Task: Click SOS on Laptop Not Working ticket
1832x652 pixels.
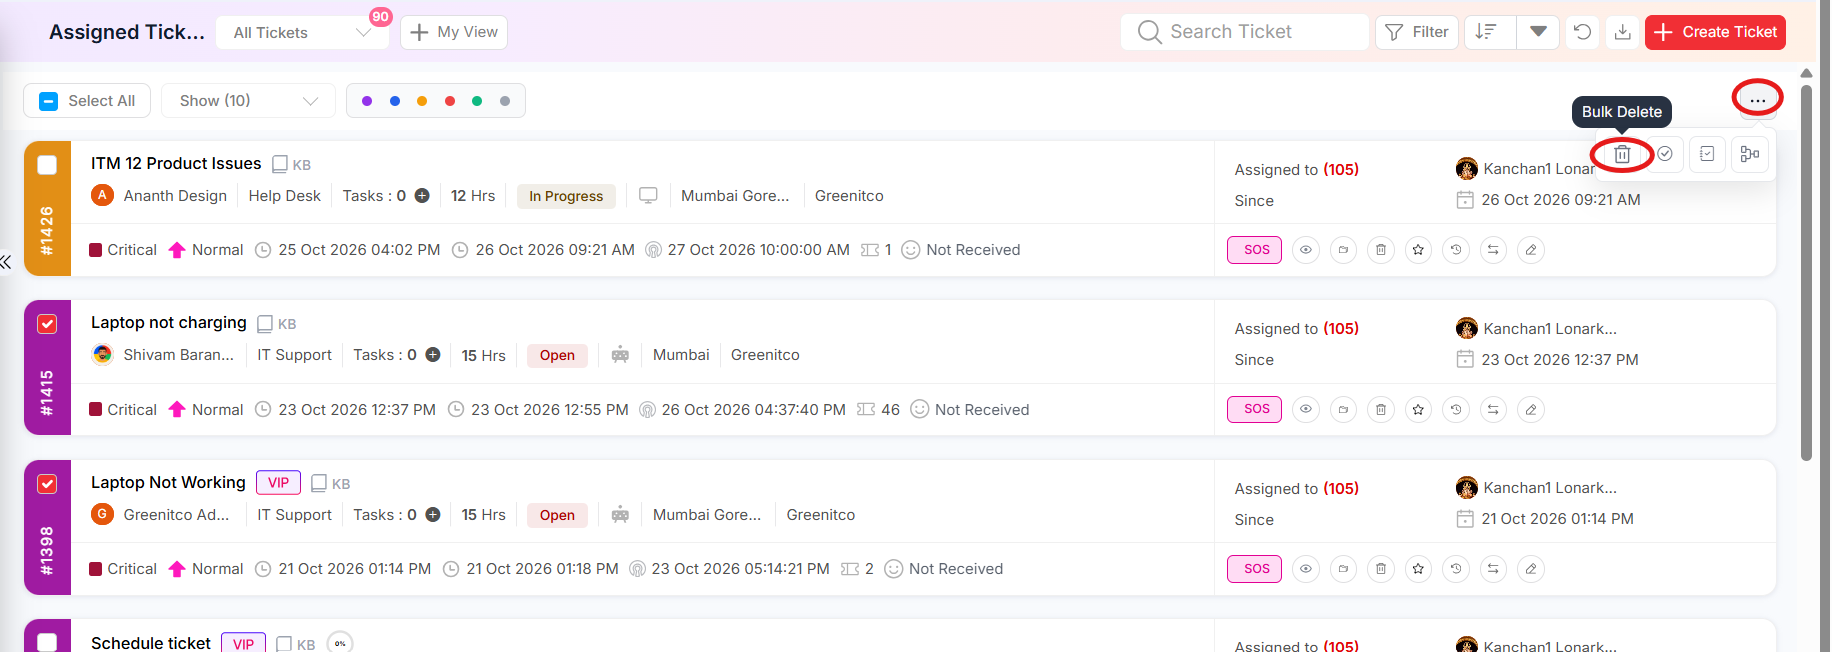Action: point(1255,569)
